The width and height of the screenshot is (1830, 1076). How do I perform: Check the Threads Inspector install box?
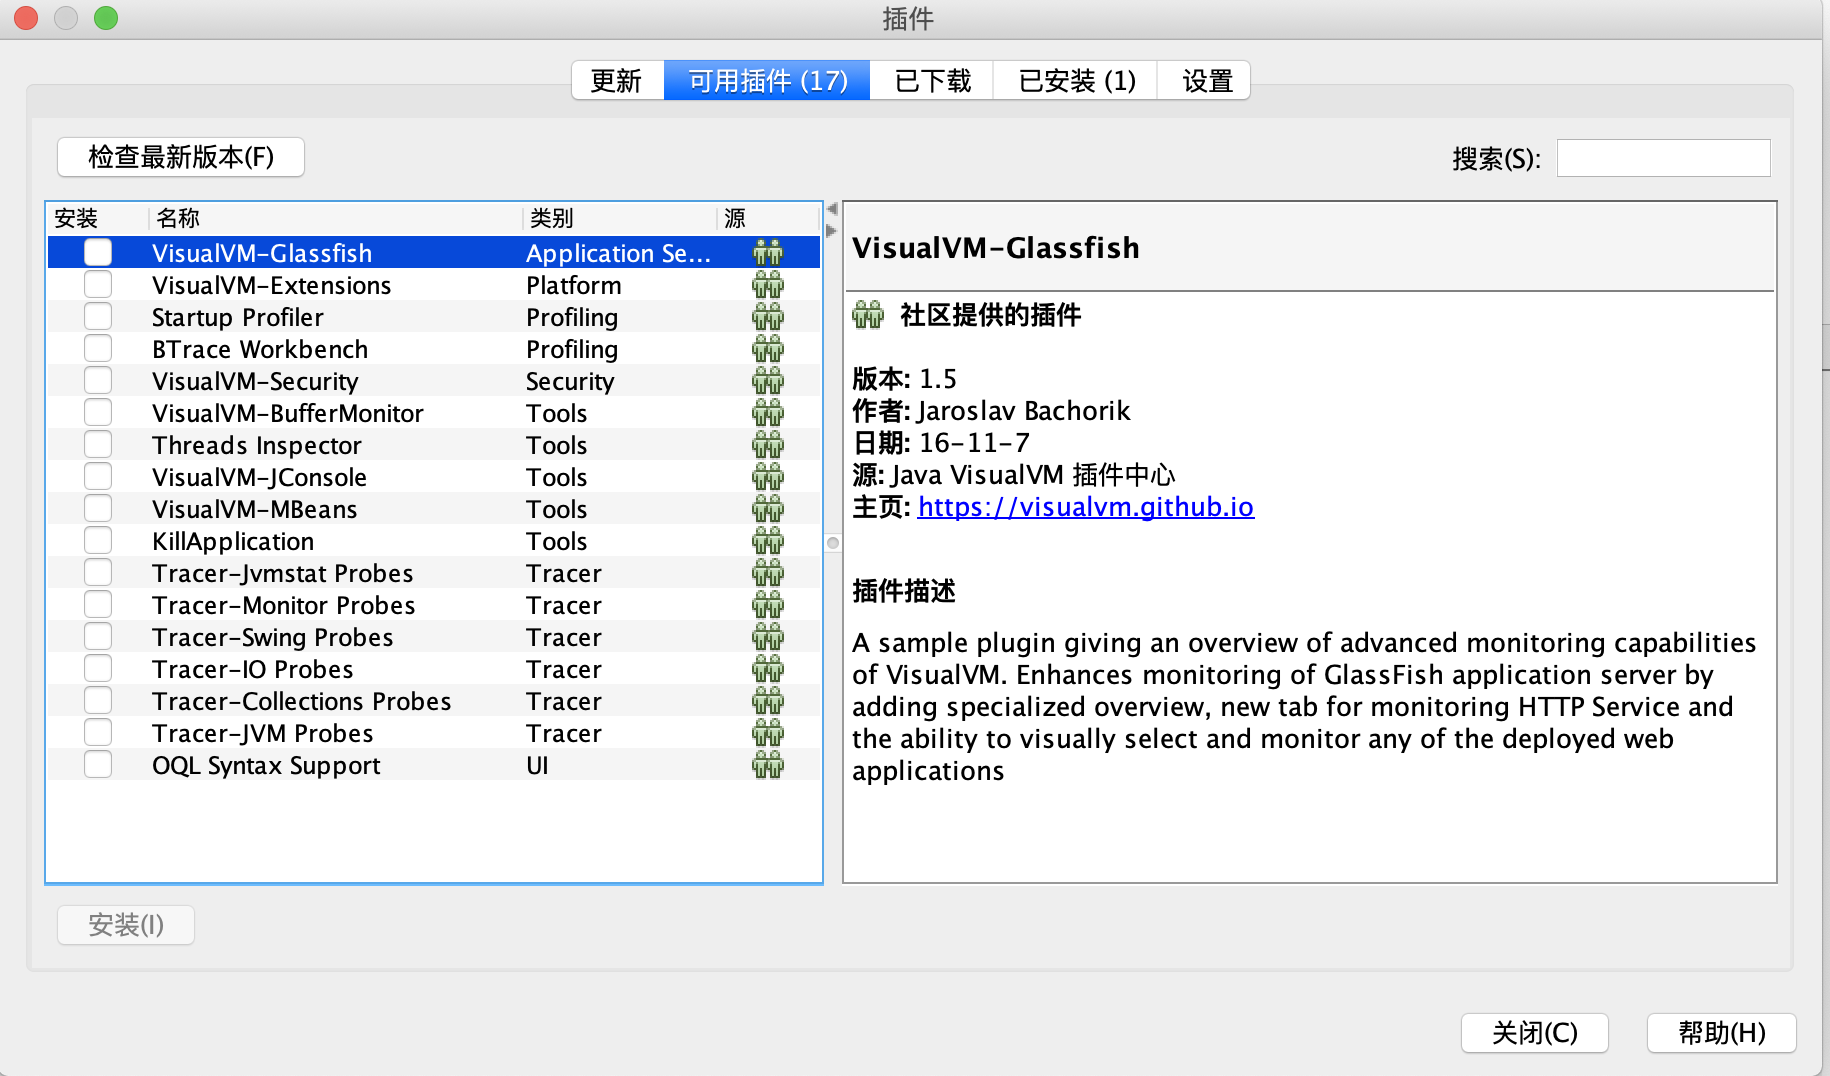tap(98, 444)
